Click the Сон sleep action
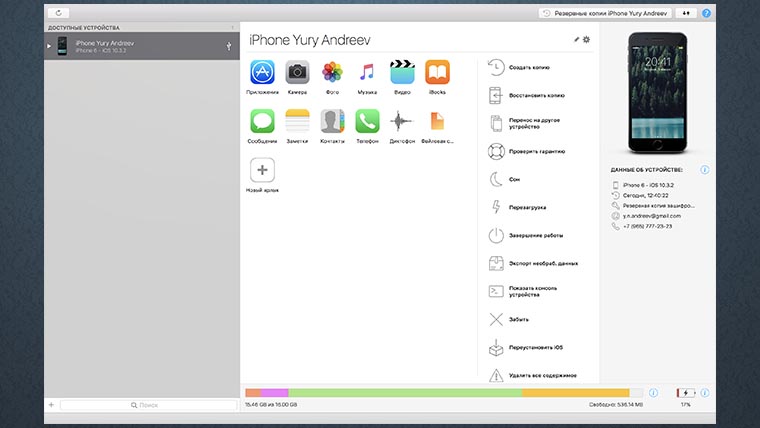The height and width of the screenshot is (428, 760). [x=504, y=179]
